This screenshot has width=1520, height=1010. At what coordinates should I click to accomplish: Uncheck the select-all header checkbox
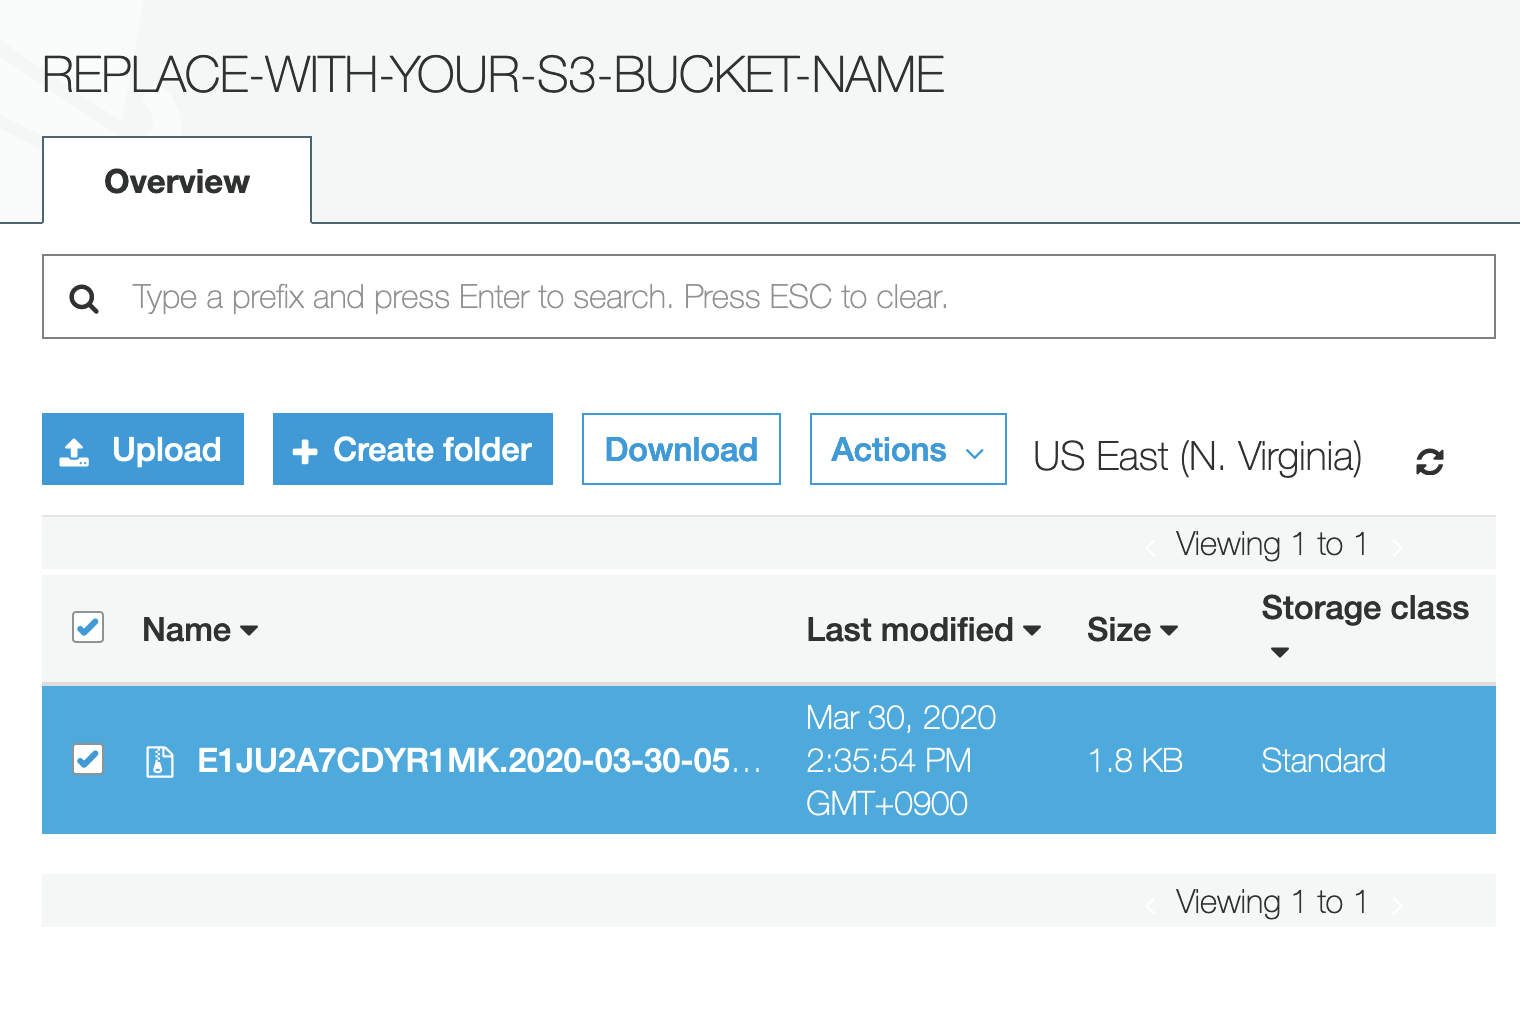tap(88, 627)
